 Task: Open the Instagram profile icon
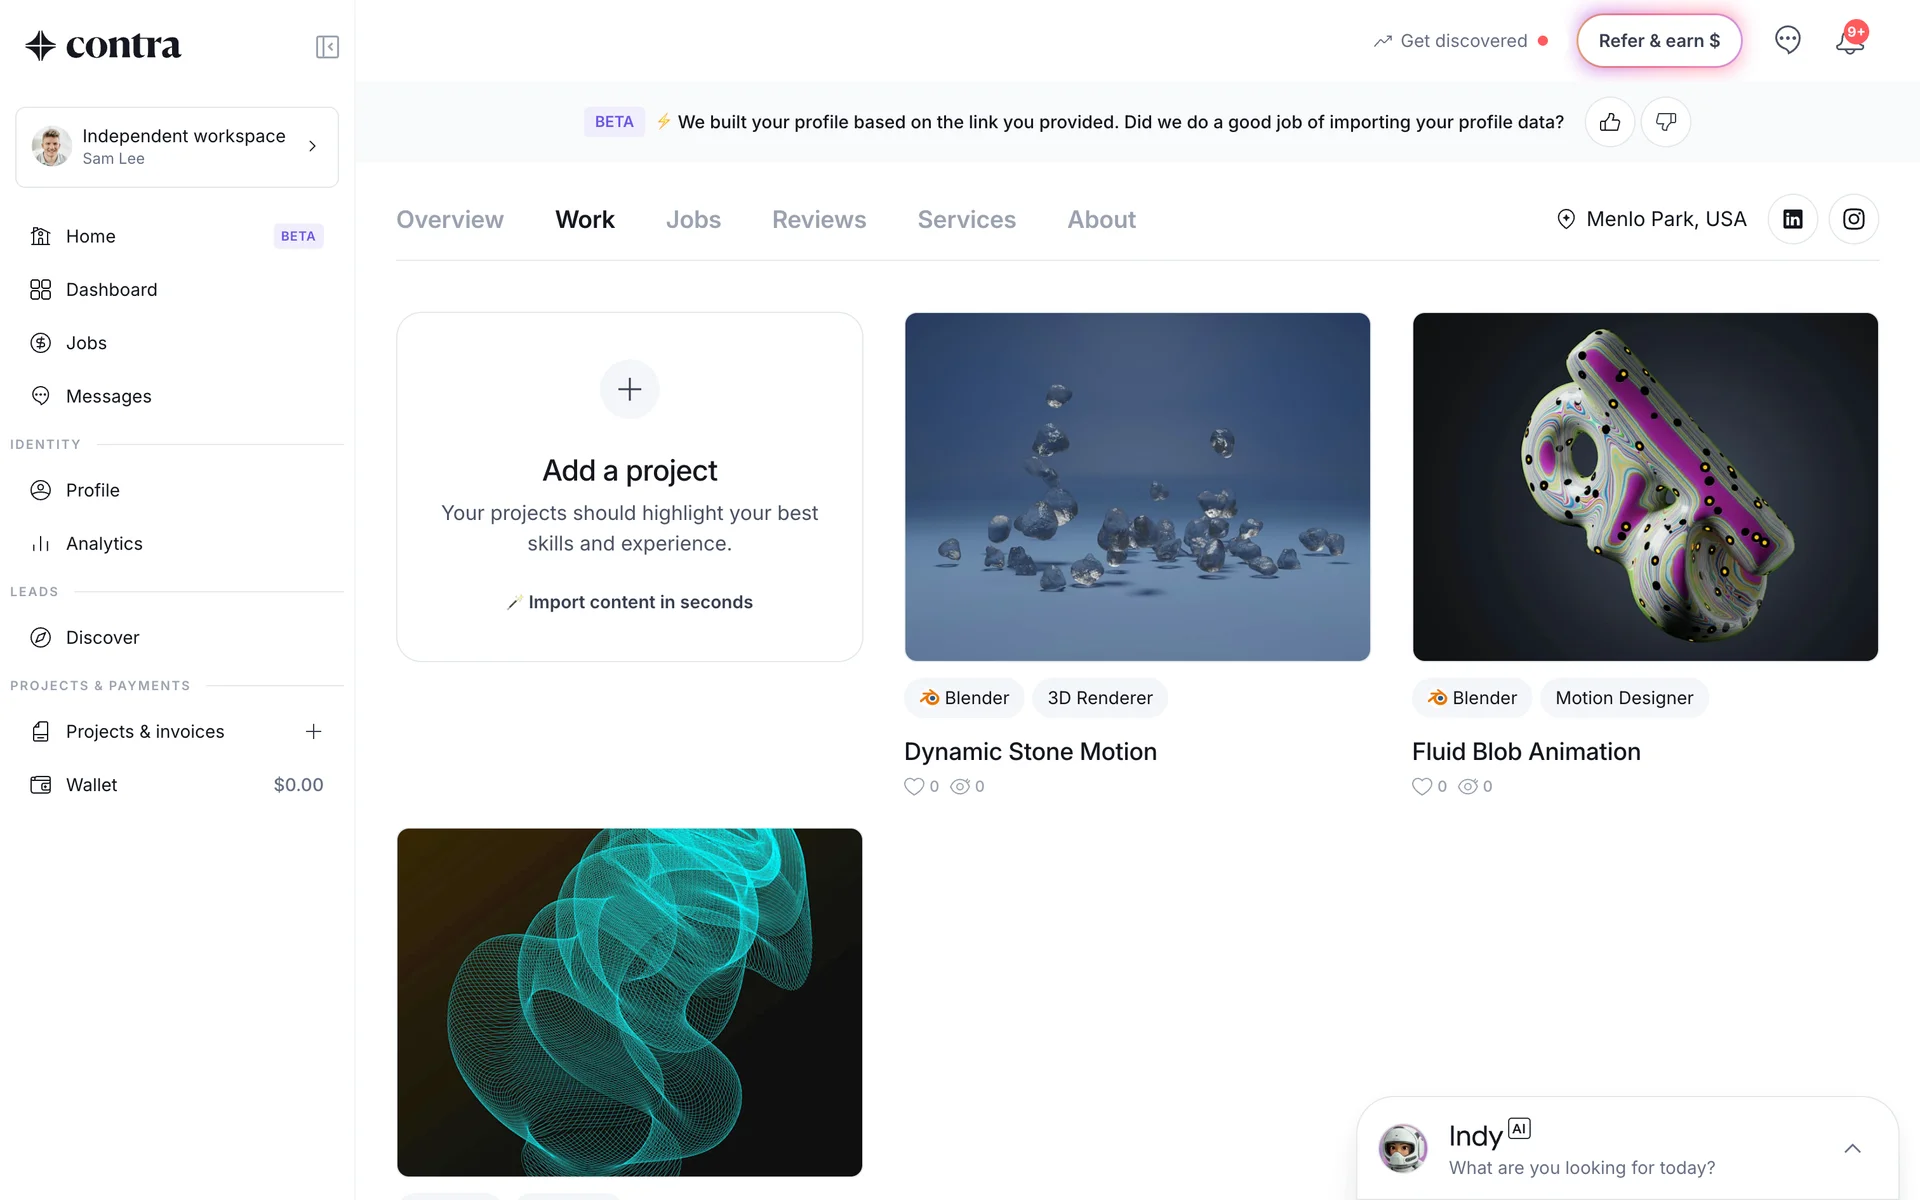click(x=1853, y=219)
